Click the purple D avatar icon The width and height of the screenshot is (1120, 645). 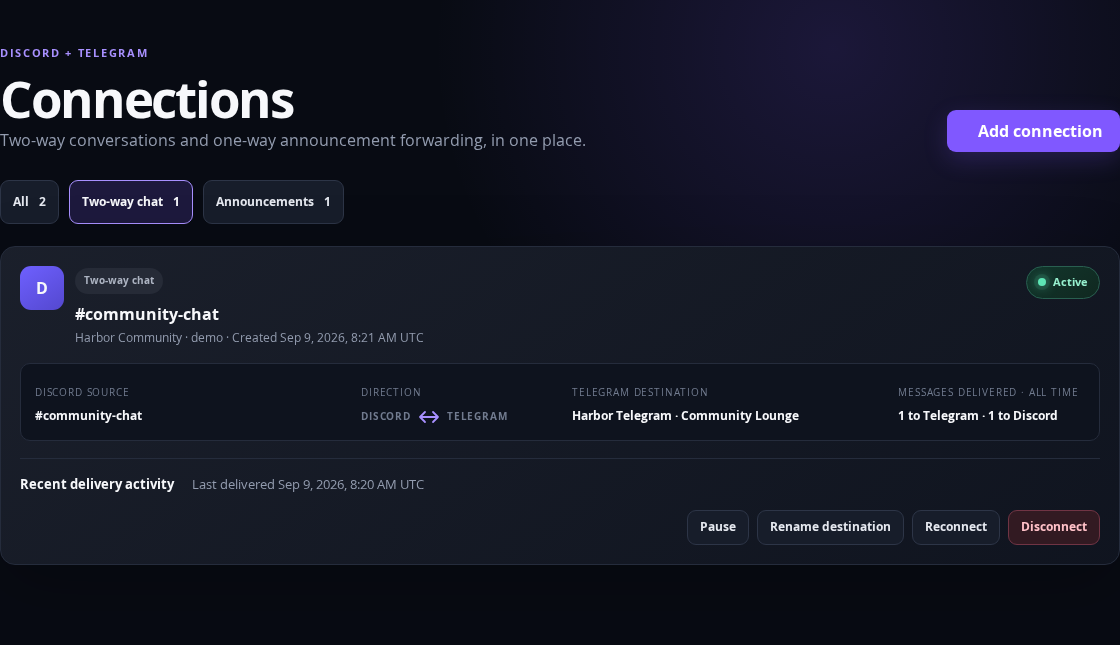click(x=42, y=288)
